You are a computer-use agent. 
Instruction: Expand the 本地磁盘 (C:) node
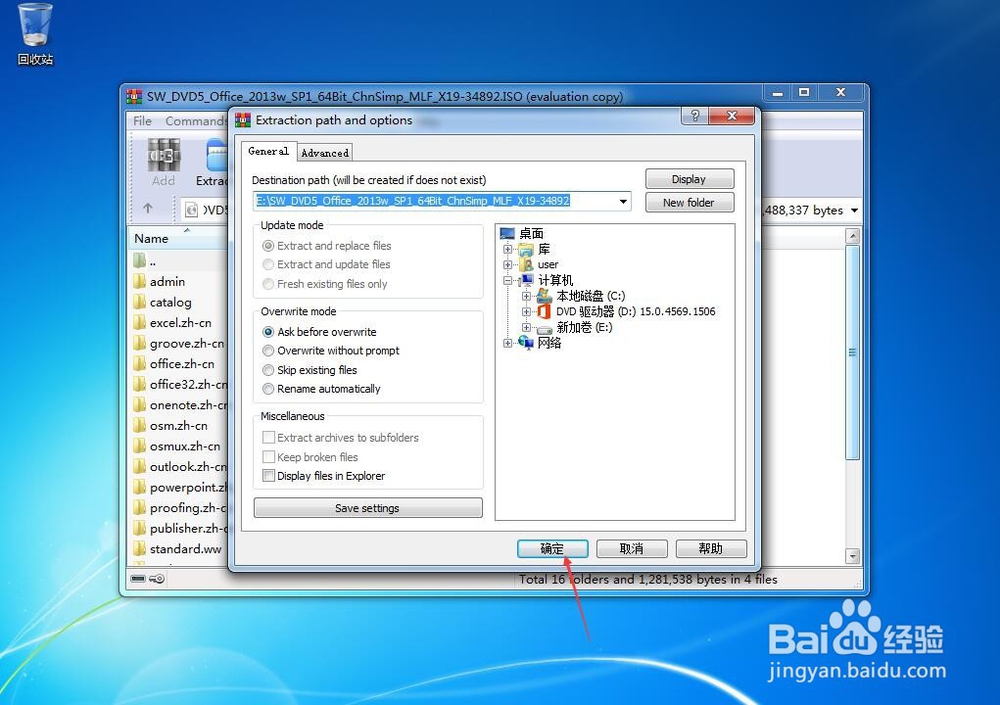point(526,296)
